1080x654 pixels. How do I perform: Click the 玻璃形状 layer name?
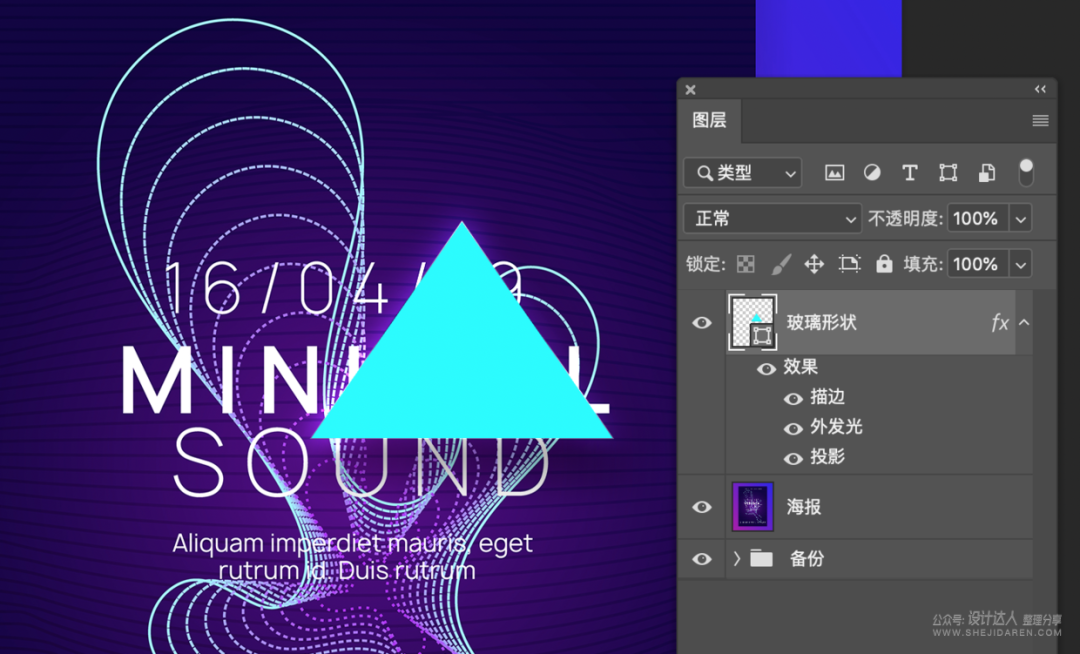click(x=822, y=322)
